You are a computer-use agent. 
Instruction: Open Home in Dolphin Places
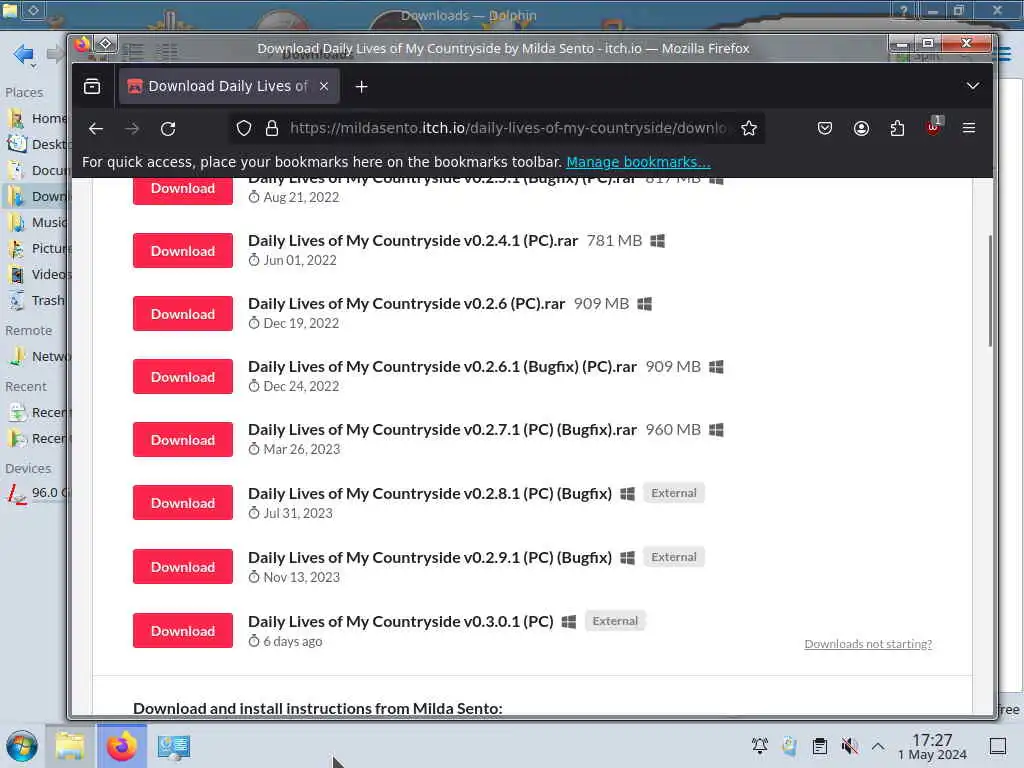[x=38, y=118]
